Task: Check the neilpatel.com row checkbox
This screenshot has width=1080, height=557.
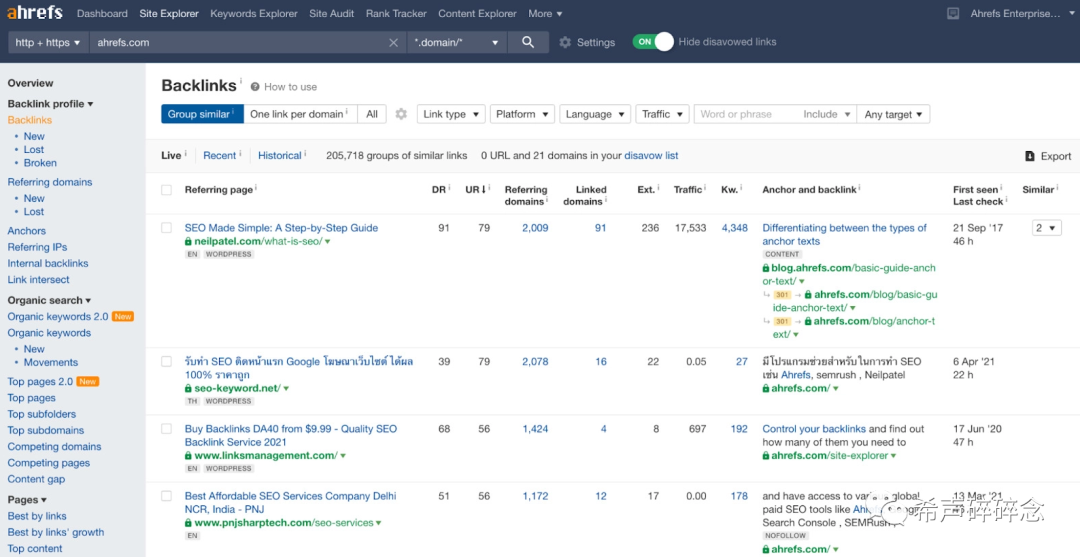Action: click(x=167, y=228)
